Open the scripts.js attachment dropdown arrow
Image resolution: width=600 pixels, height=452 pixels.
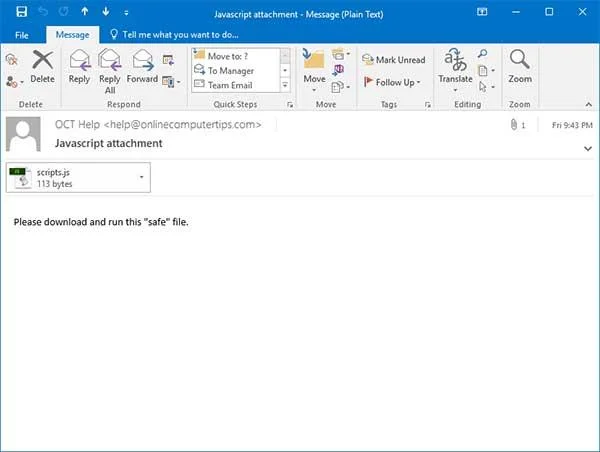click(x=142, y=177)
